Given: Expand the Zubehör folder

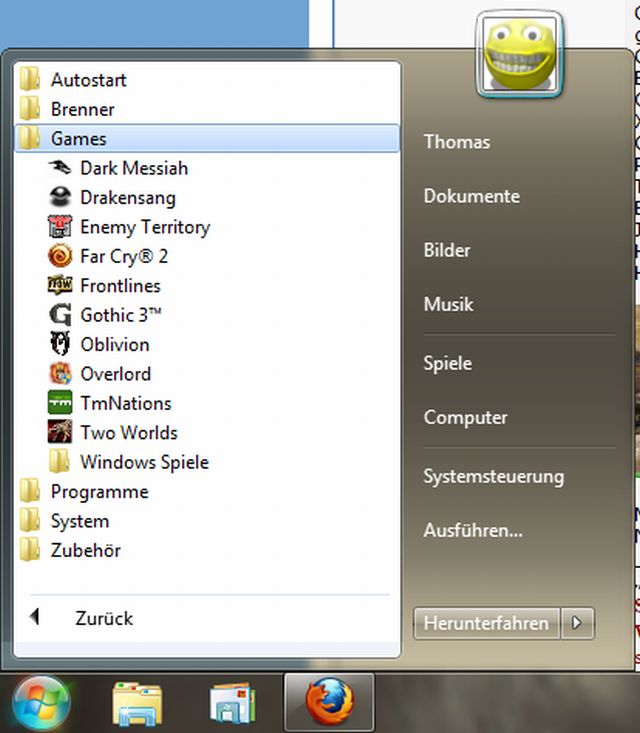Looking at the screenshot, I should click(x=207, y=550).
